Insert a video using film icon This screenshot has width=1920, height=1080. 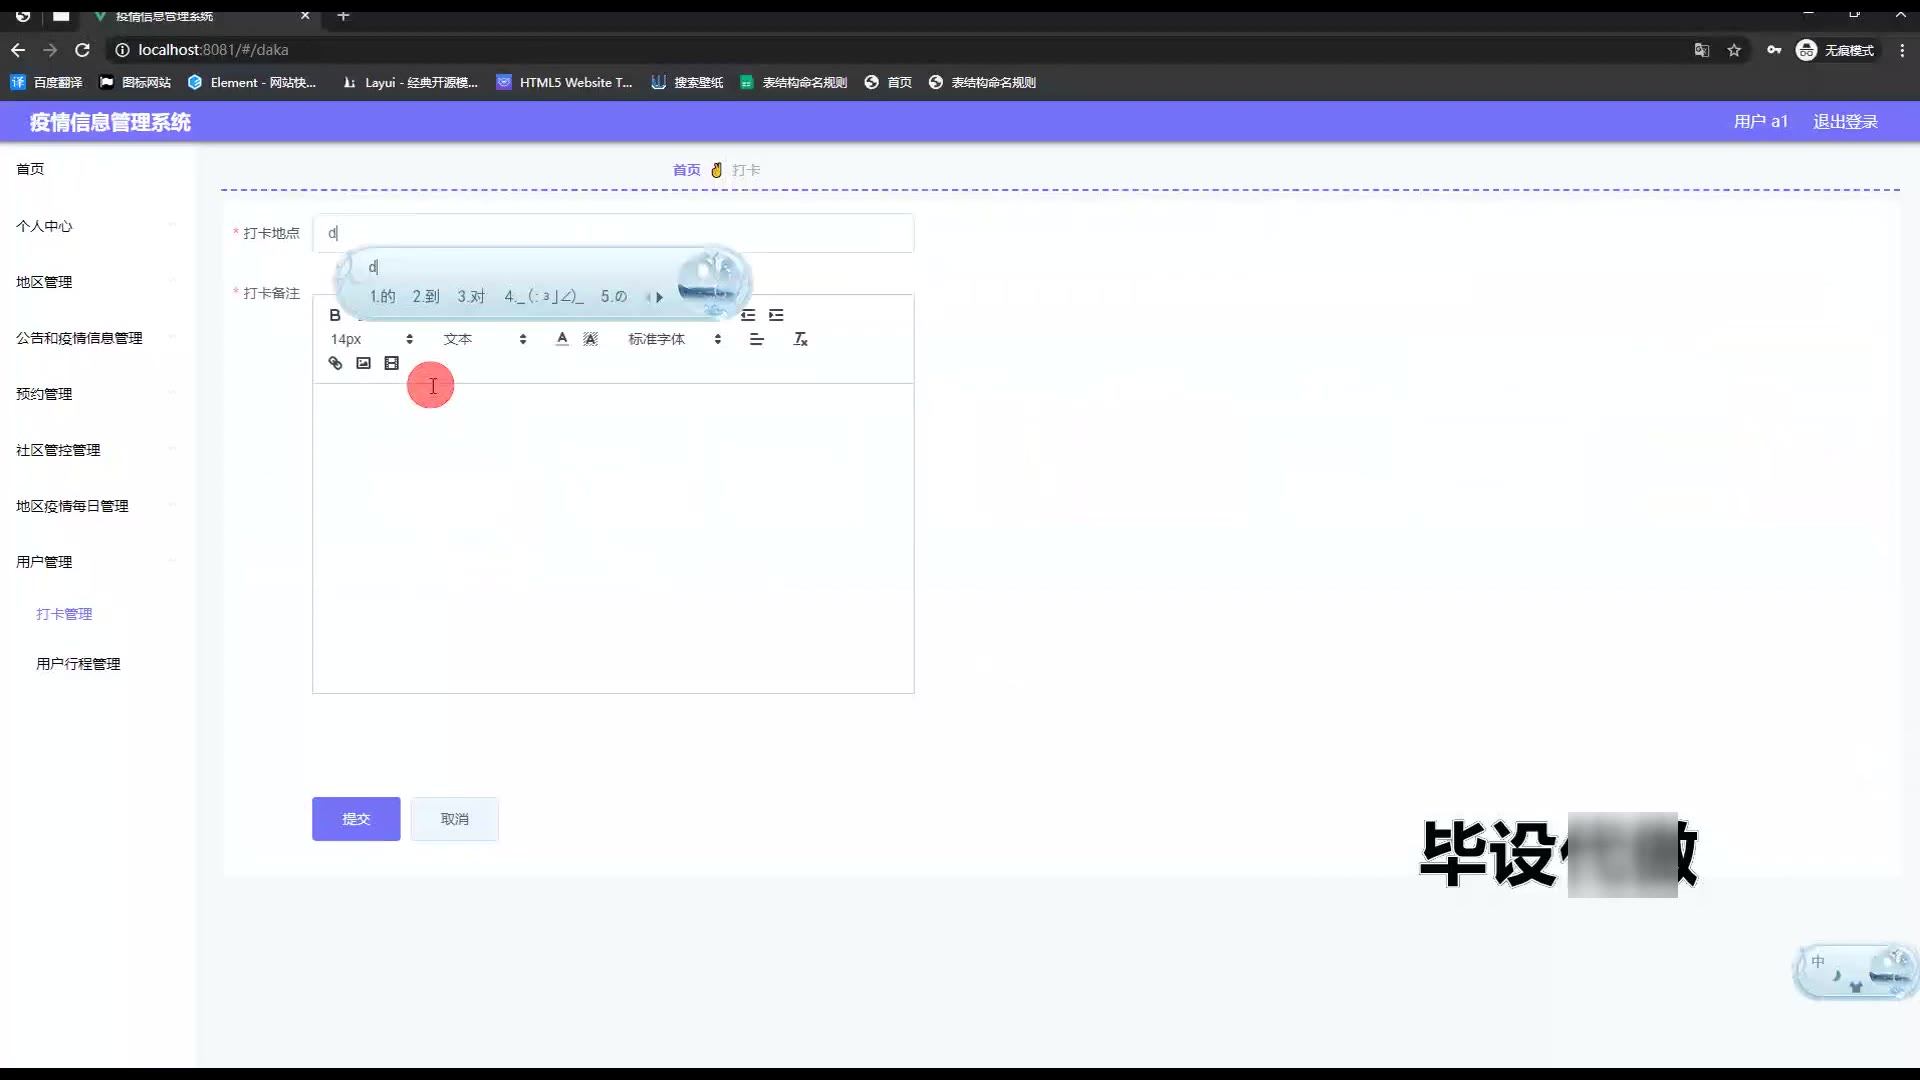[392, 363]
